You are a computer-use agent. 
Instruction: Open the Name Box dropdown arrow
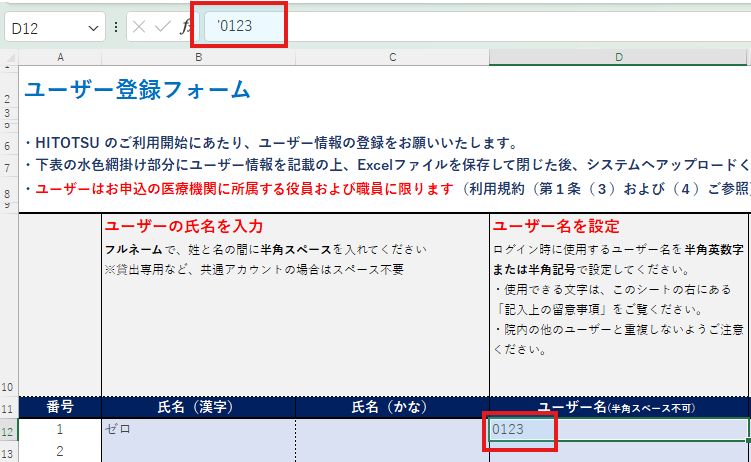click(x=94, y=28)
